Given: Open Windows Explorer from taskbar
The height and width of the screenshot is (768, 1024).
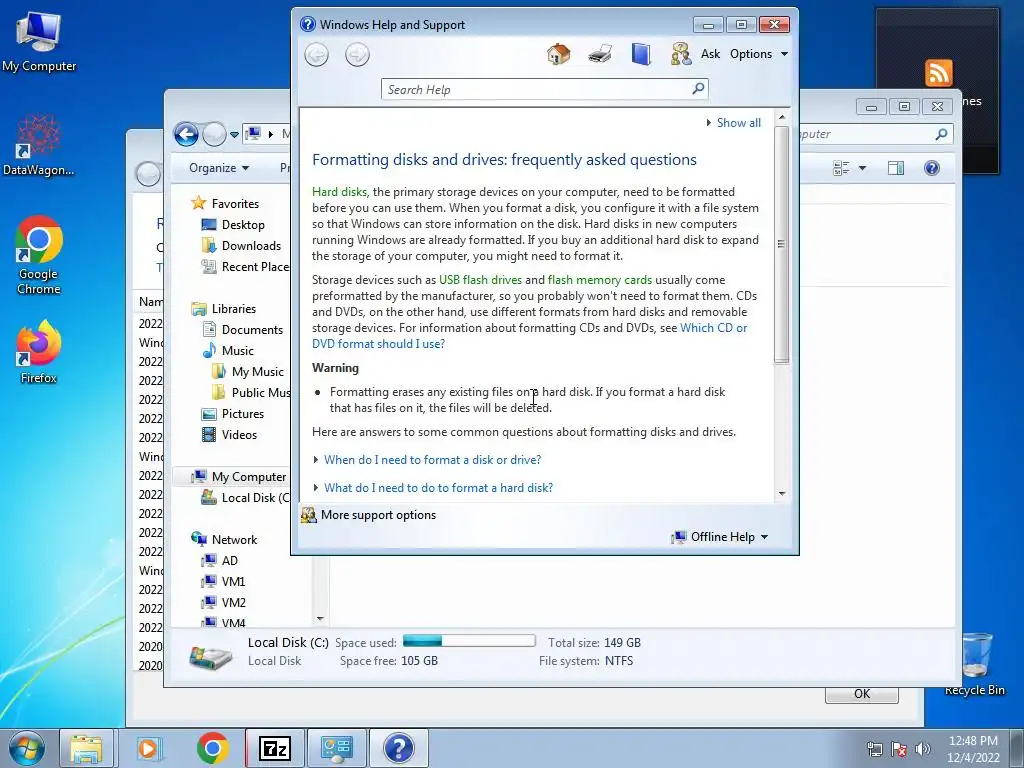Looking at the screenshot, I should pyautogui.click(x=86, y=748).
